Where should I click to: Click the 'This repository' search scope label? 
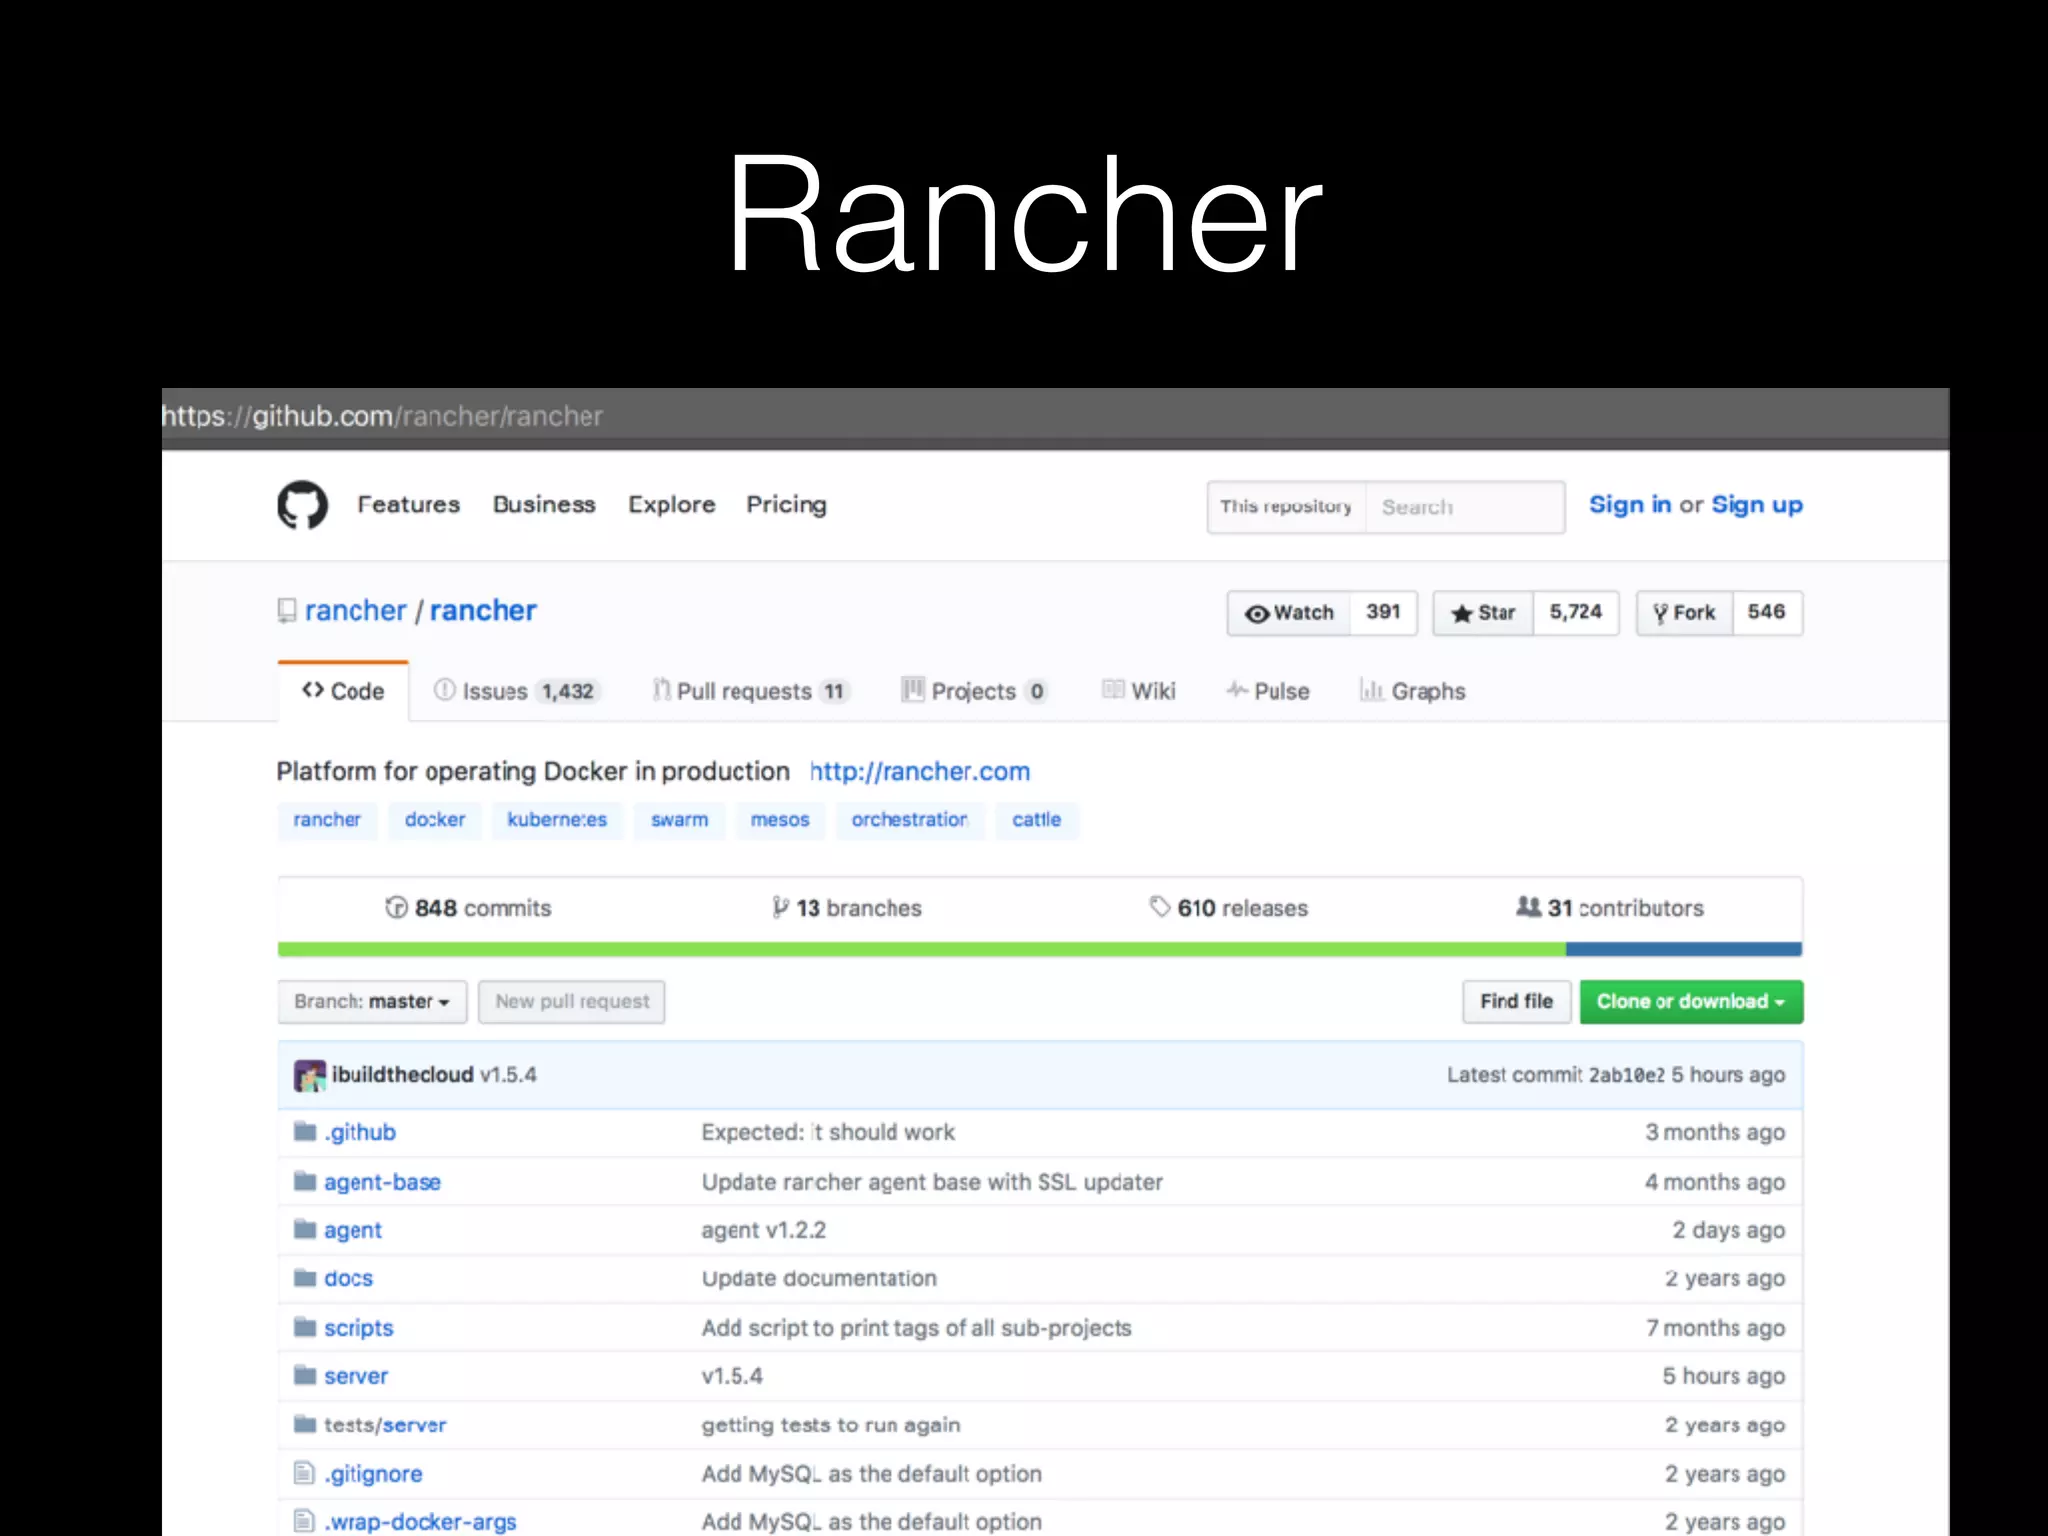tap(1286, 507)
